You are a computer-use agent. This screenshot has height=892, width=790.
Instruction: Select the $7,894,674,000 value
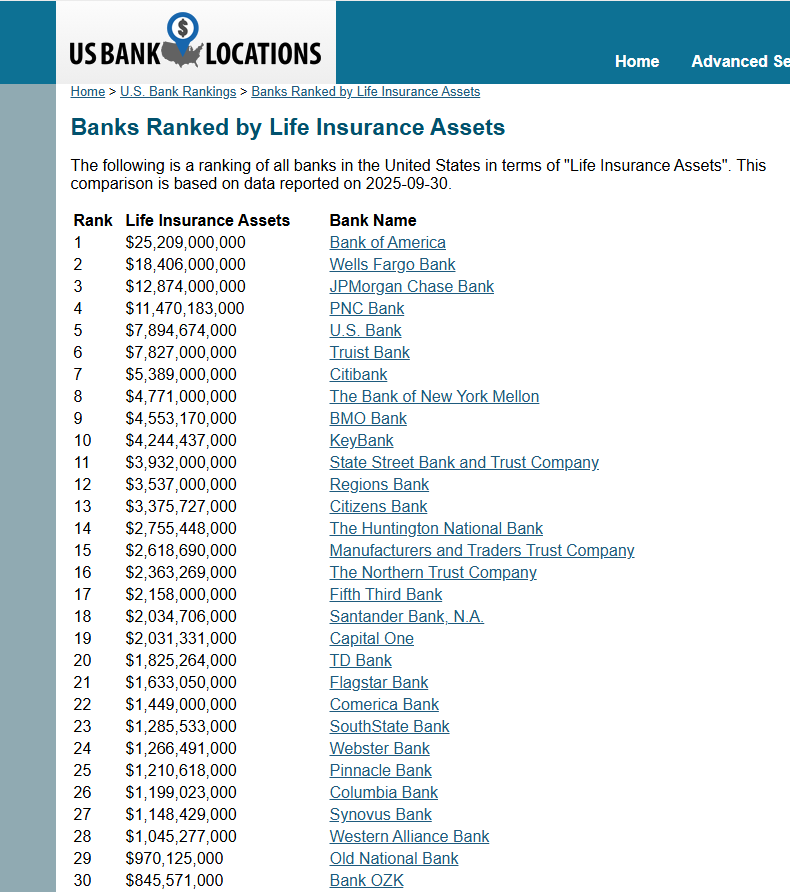pyautogui.click(x=181, y=331)
